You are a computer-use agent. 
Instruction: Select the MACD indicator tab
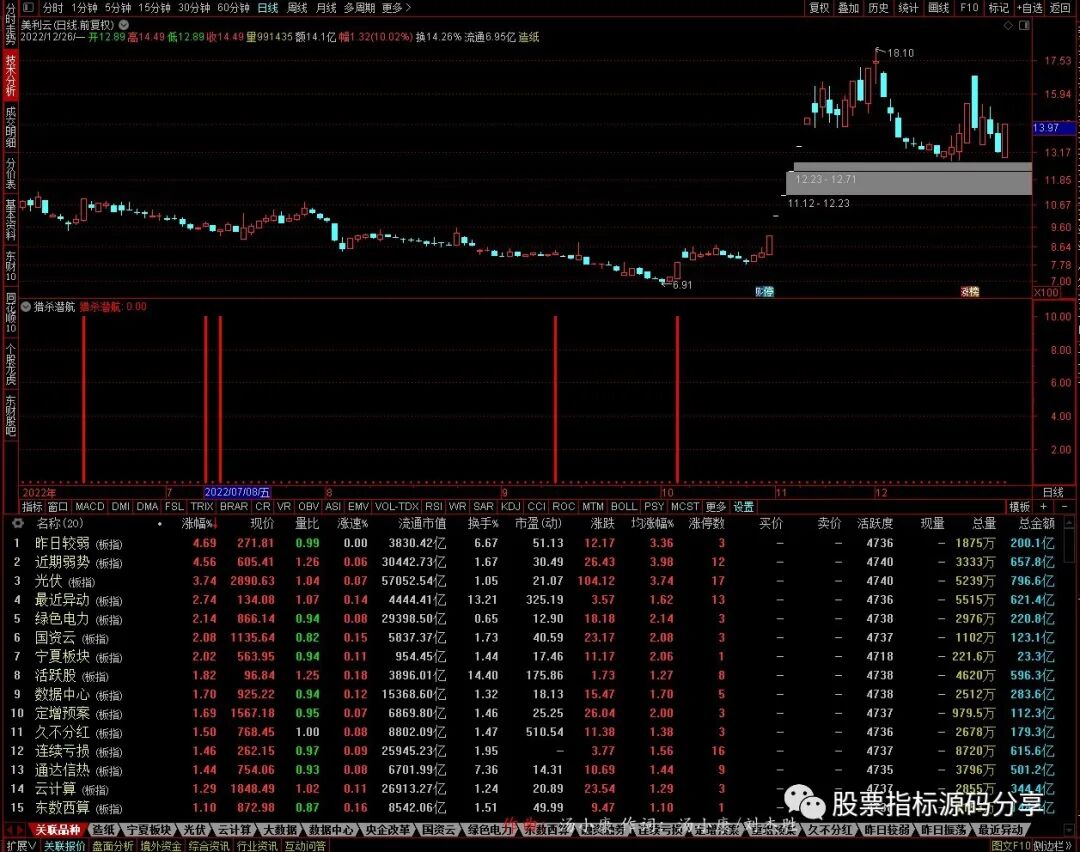[x=90, y=507]
